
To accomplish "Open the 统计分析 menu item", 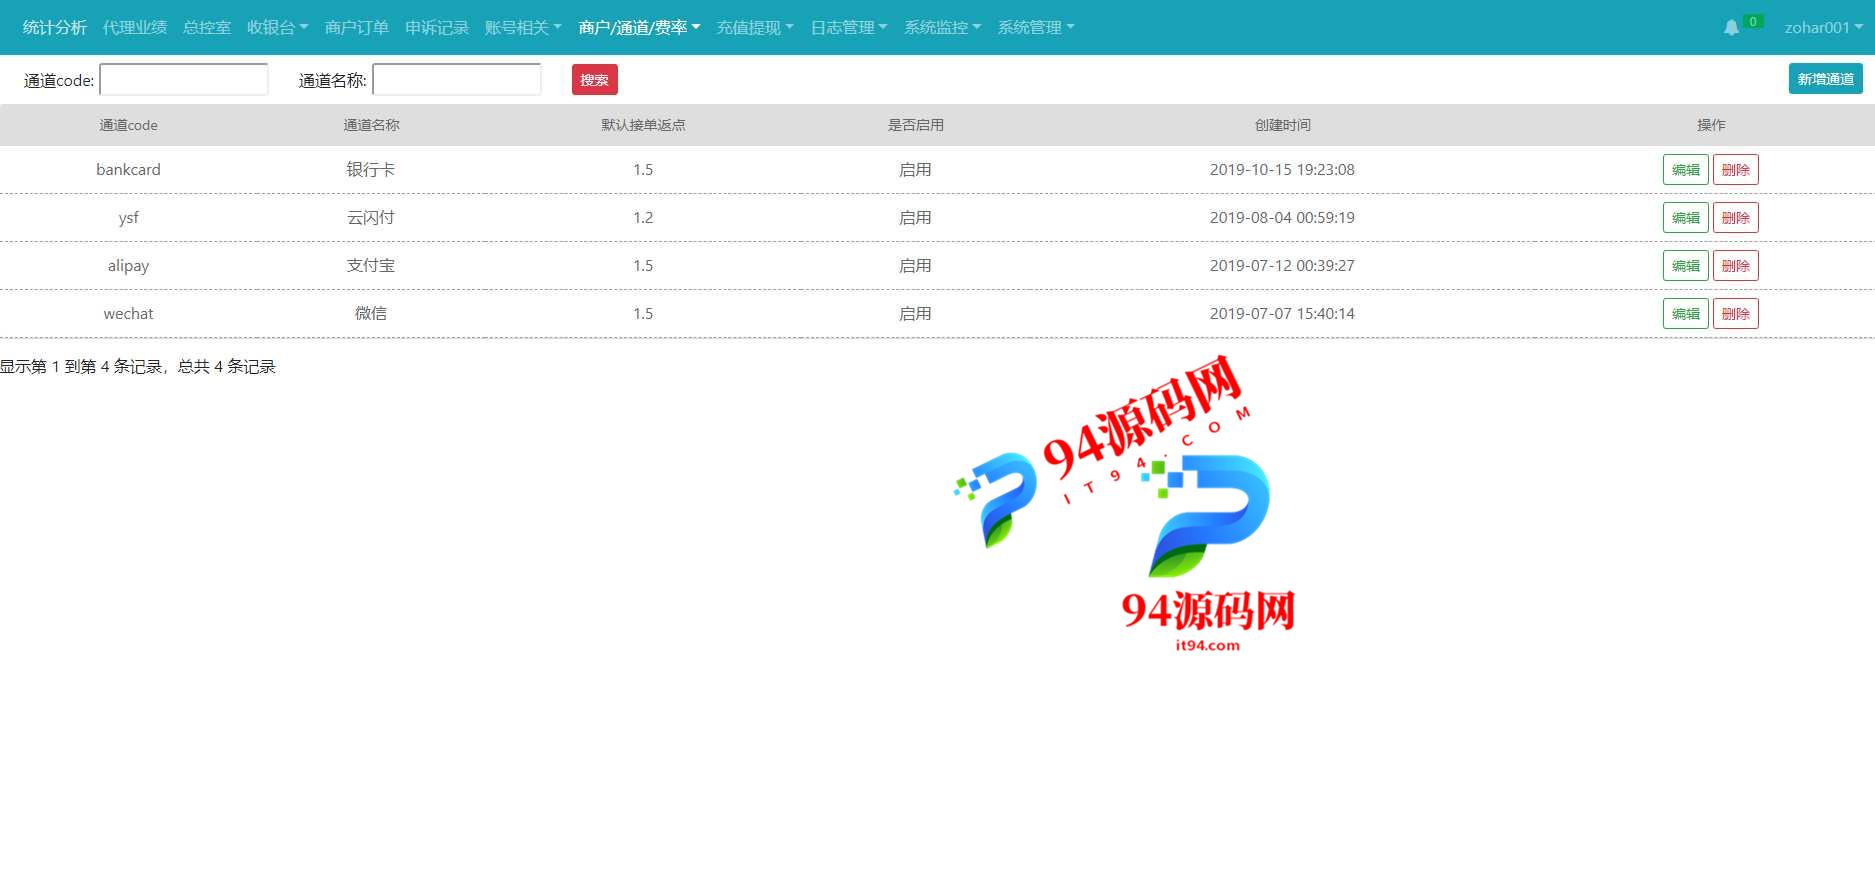I will point(55,28).
